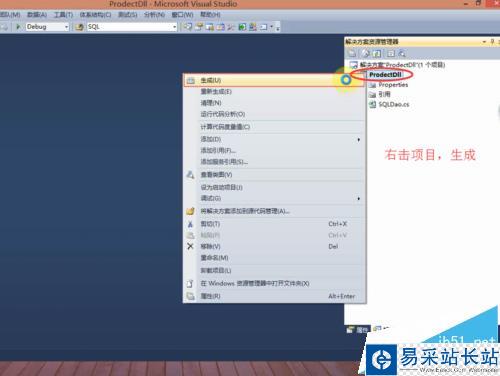Click Solution Explorer show all files icon
This screenshot has width=500, height=376.
coord(366,53)
